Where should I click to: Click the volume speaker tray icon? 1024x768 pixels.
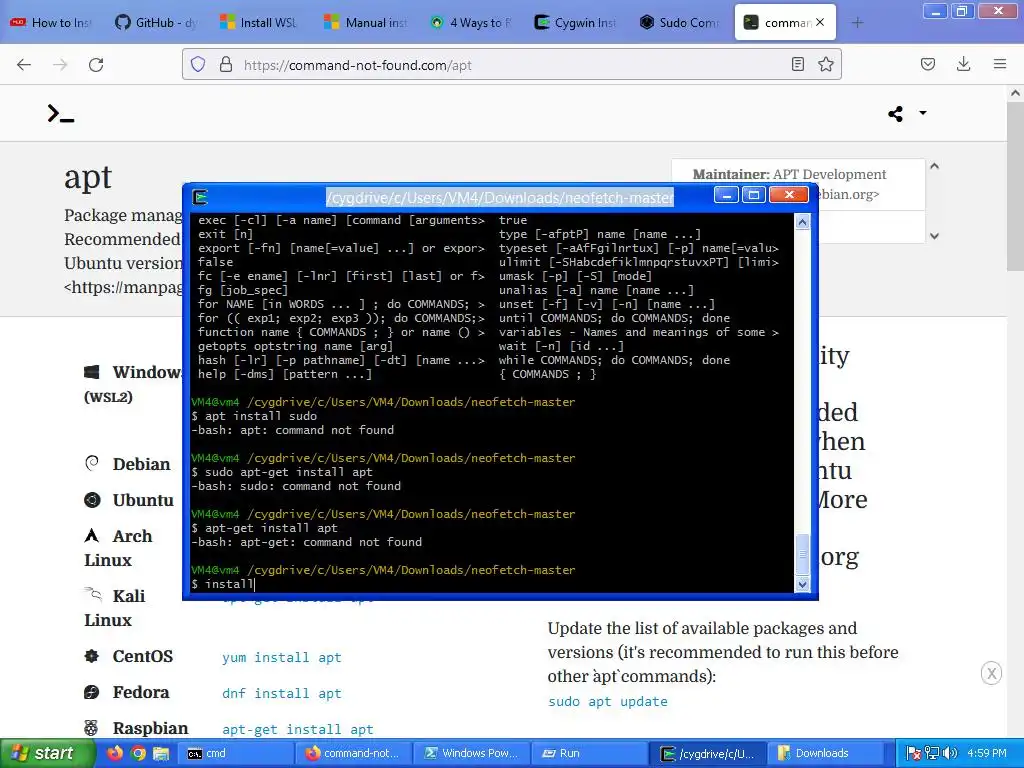click(x=950, y=754)
